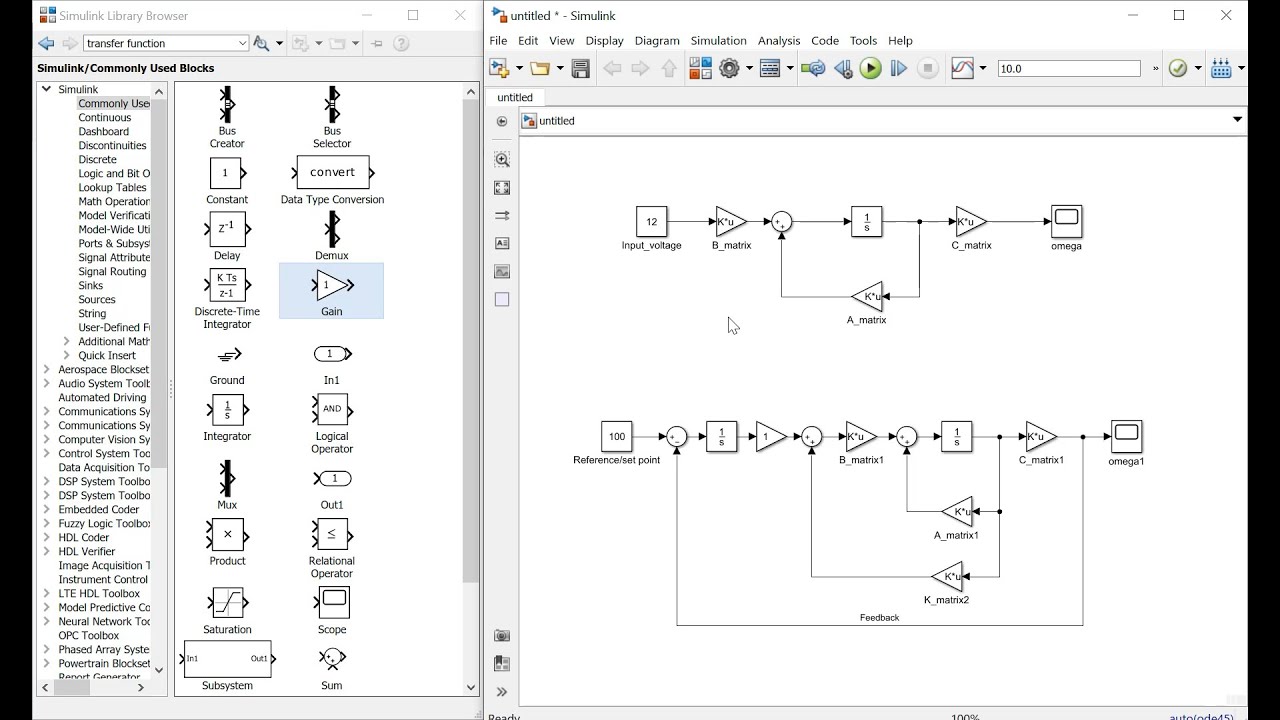Image resolution: width=1280 pixels, height=720 pixels.
Task: Click the Run simulation play button
Action: click(870, 68)
